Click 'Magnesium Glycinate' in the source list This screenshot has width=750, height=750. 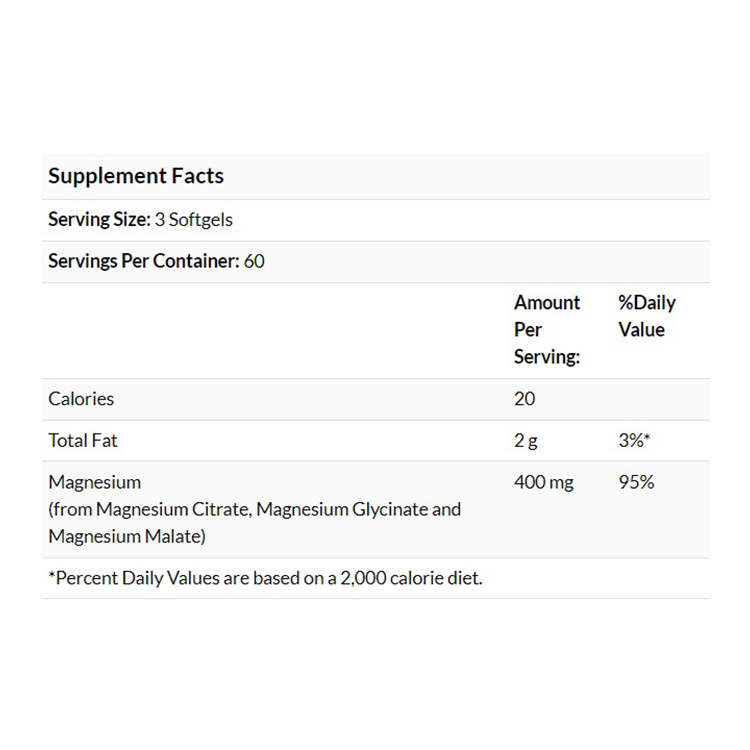point(340,509)
